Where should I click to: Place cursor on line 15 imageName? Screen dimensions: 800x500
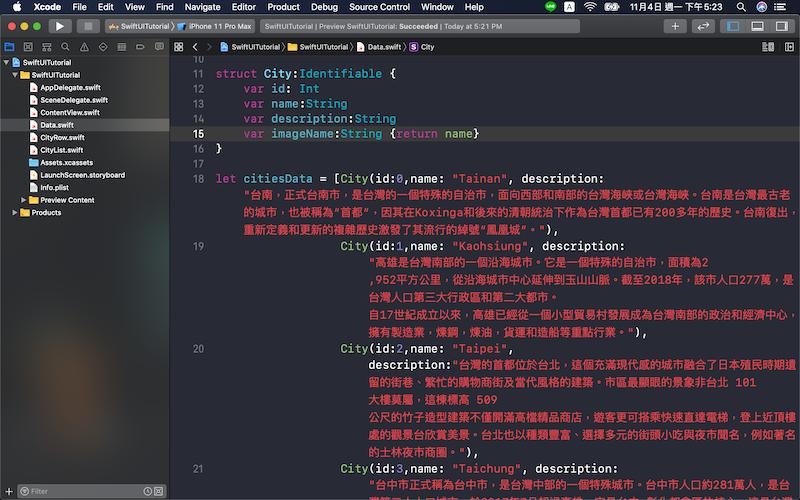[302, 134]
